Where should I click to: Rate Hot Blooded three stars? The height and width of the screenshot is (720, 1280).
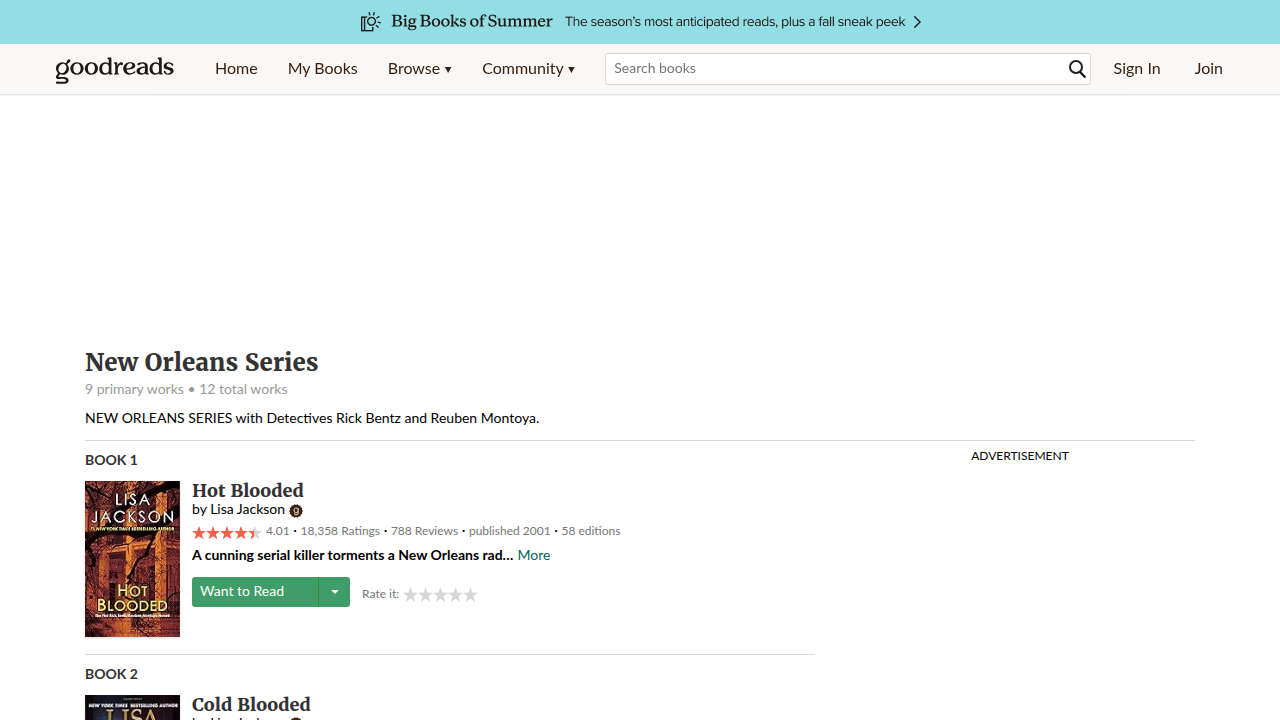point(440,595)
